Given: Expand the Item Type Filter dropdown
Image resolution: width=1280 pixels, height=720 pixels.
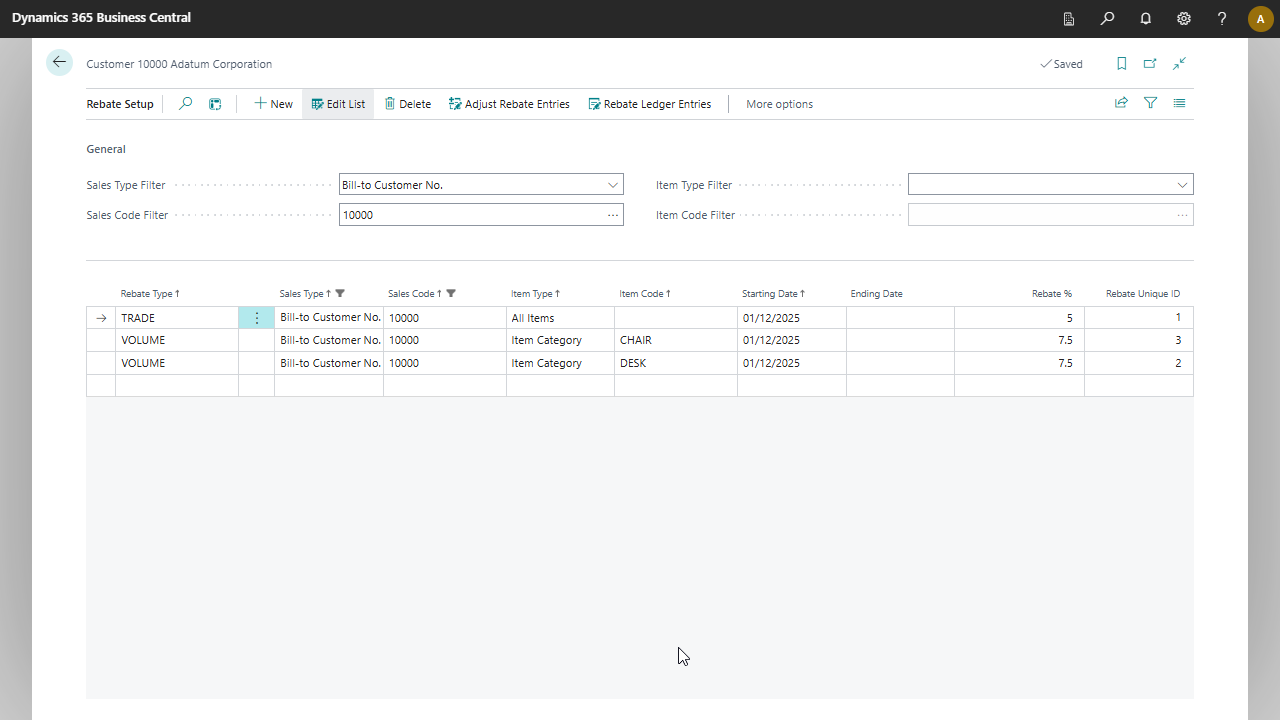Looking at the screenshot, I should point(1182,185).
